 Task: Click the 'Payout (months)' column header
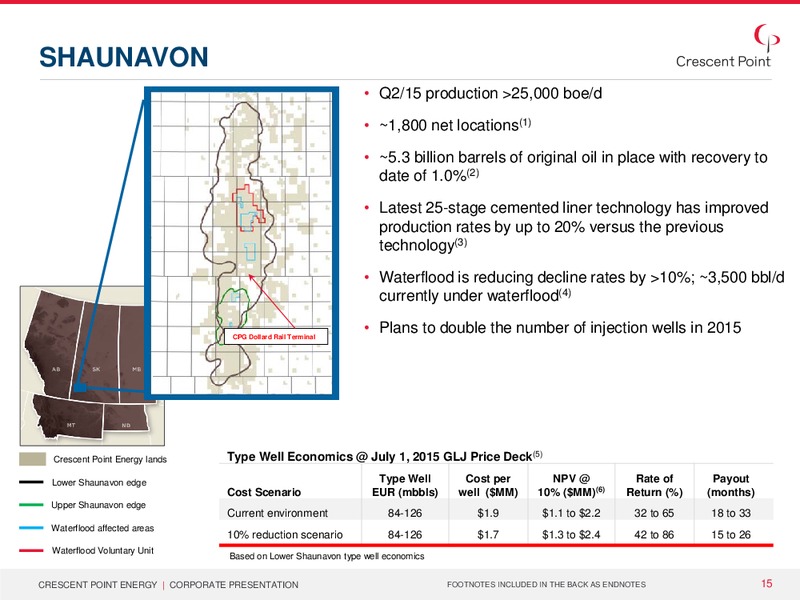click(731, 485)
